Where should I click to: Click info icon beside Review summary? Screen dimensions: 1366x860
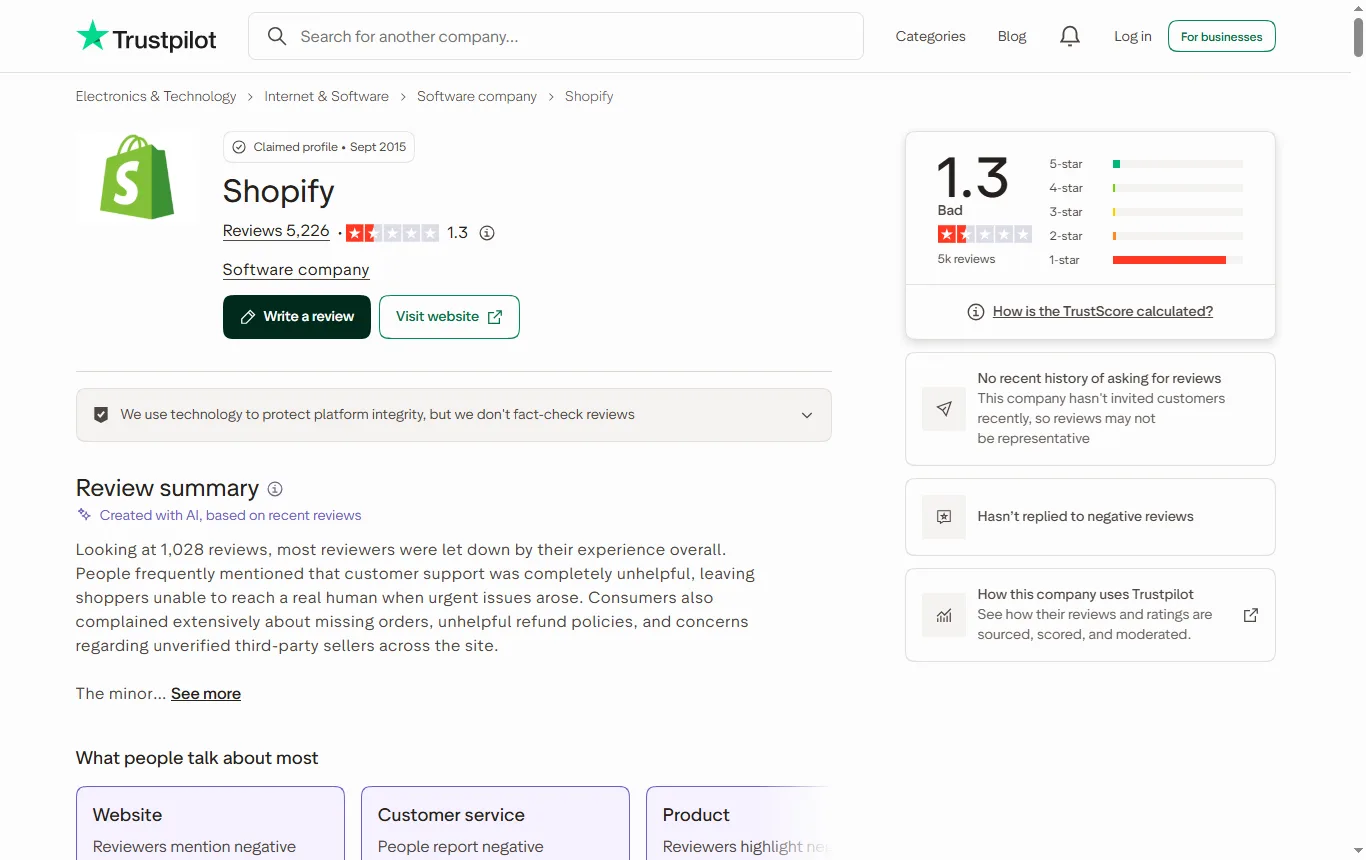click(275, 489)
